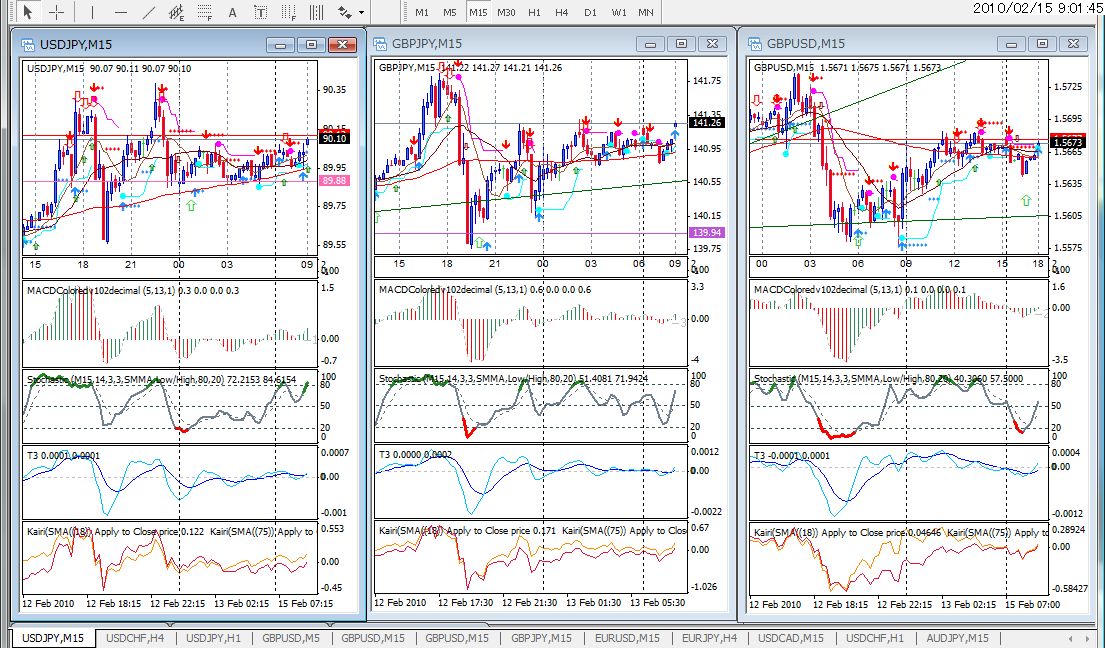Switch to the USDCHF,H1 tab
Image resolution: width=1105 pixels, height=648 pixels.
click(x=875, y=638)
